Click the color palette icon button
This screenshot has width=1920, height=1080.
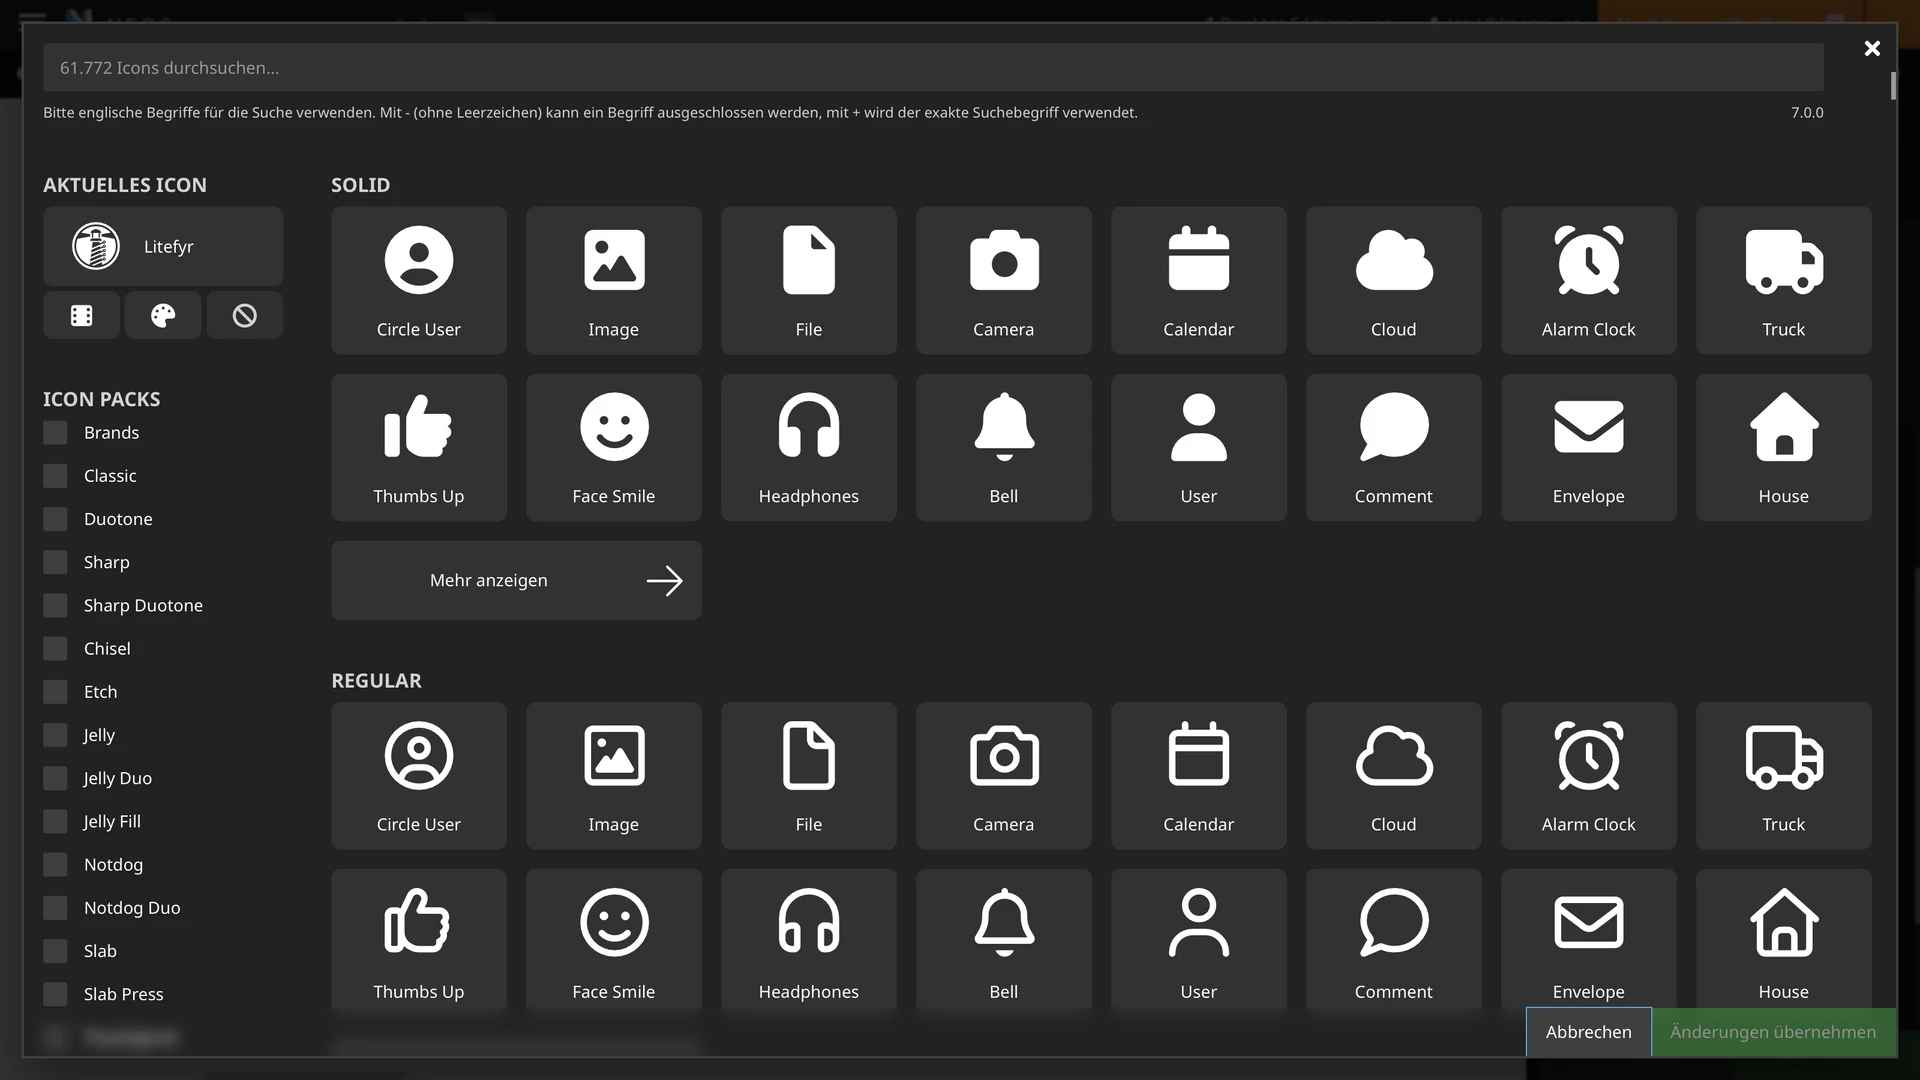(x=163, y=316)
